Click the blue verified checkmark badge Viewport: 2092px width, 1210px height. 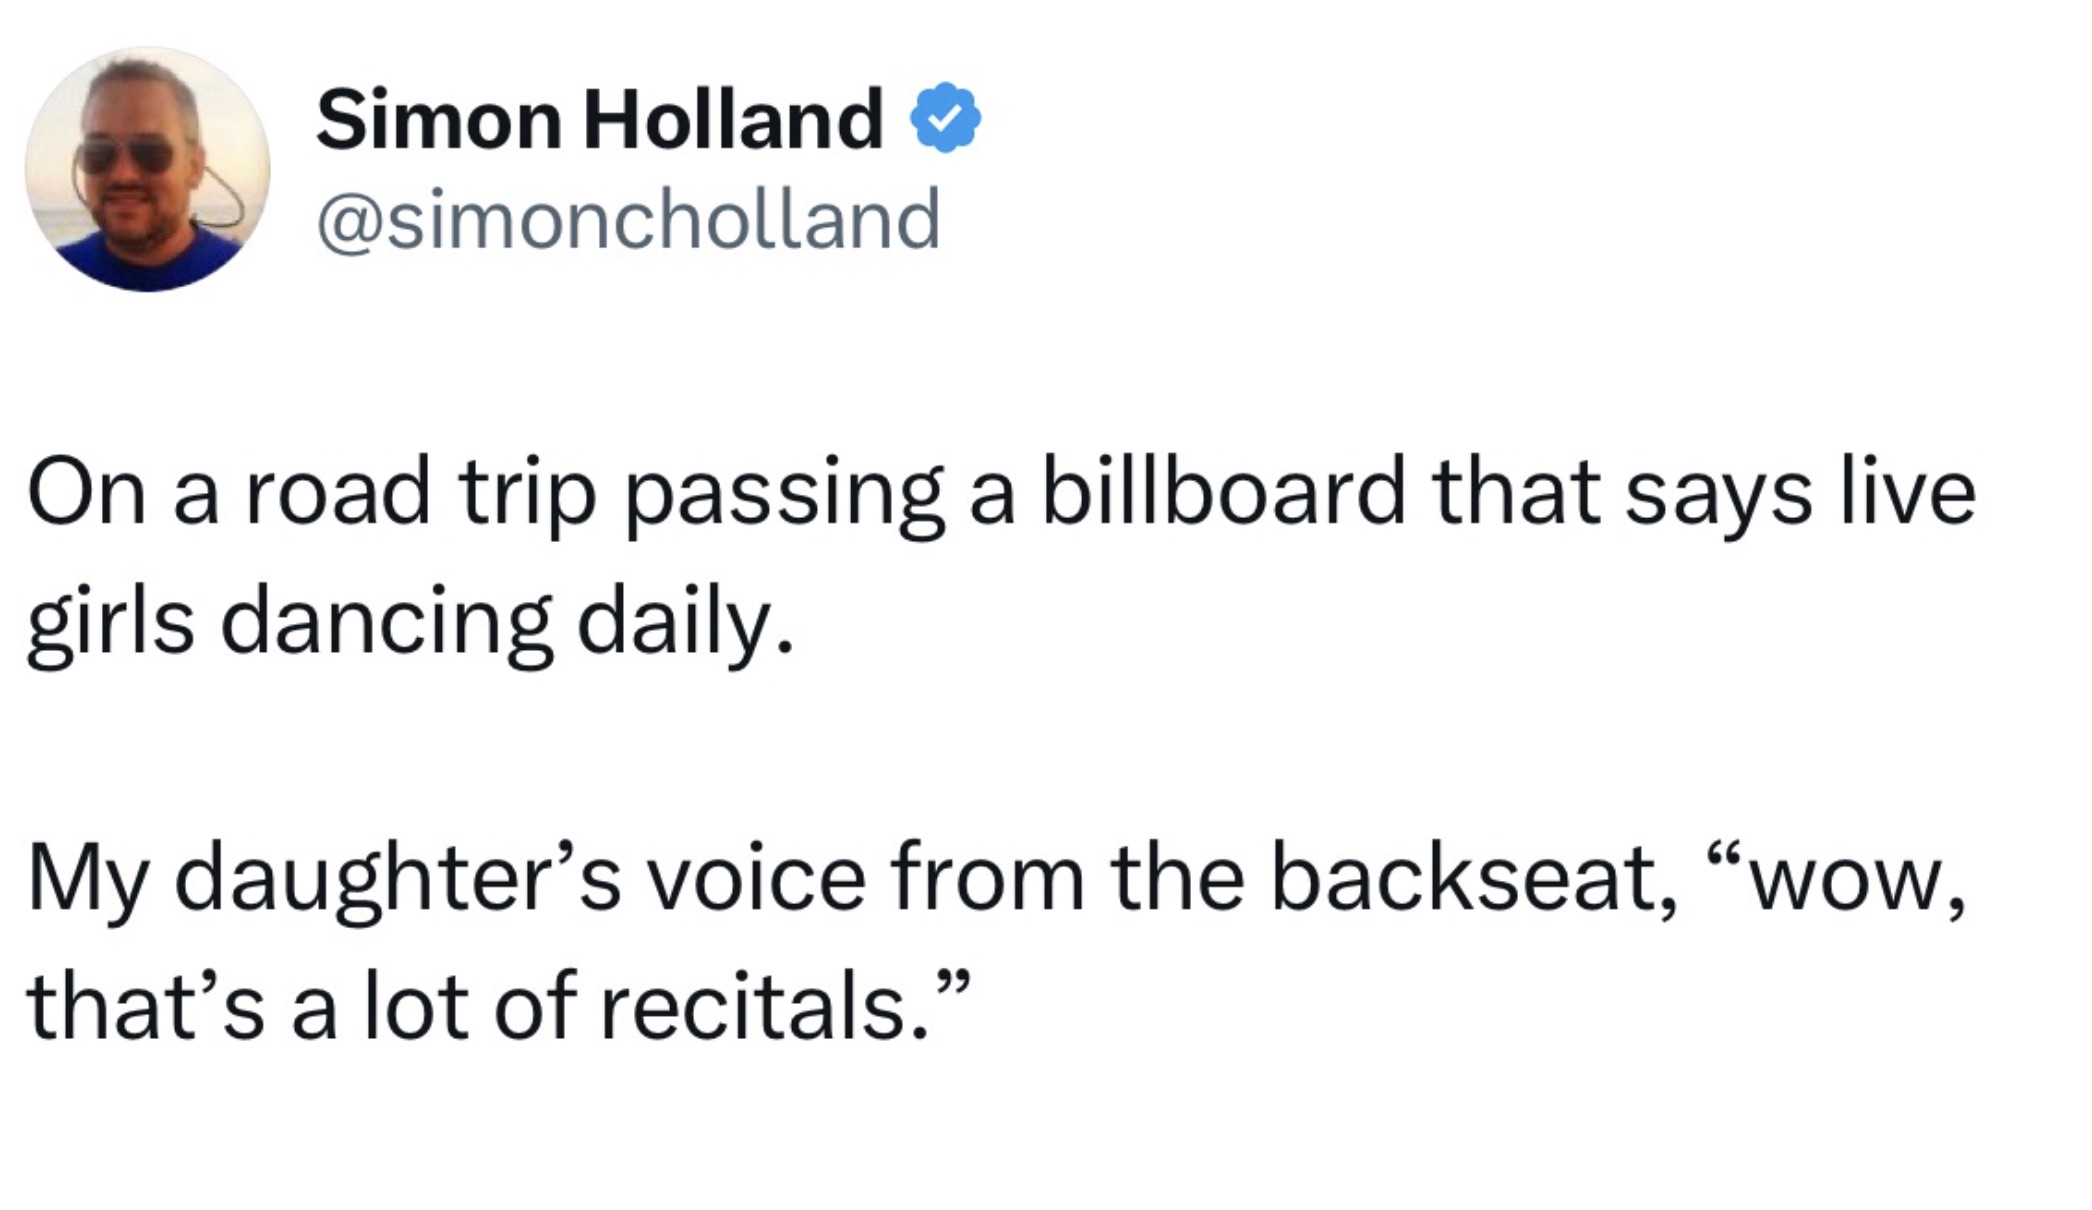(x=944, y=119)
